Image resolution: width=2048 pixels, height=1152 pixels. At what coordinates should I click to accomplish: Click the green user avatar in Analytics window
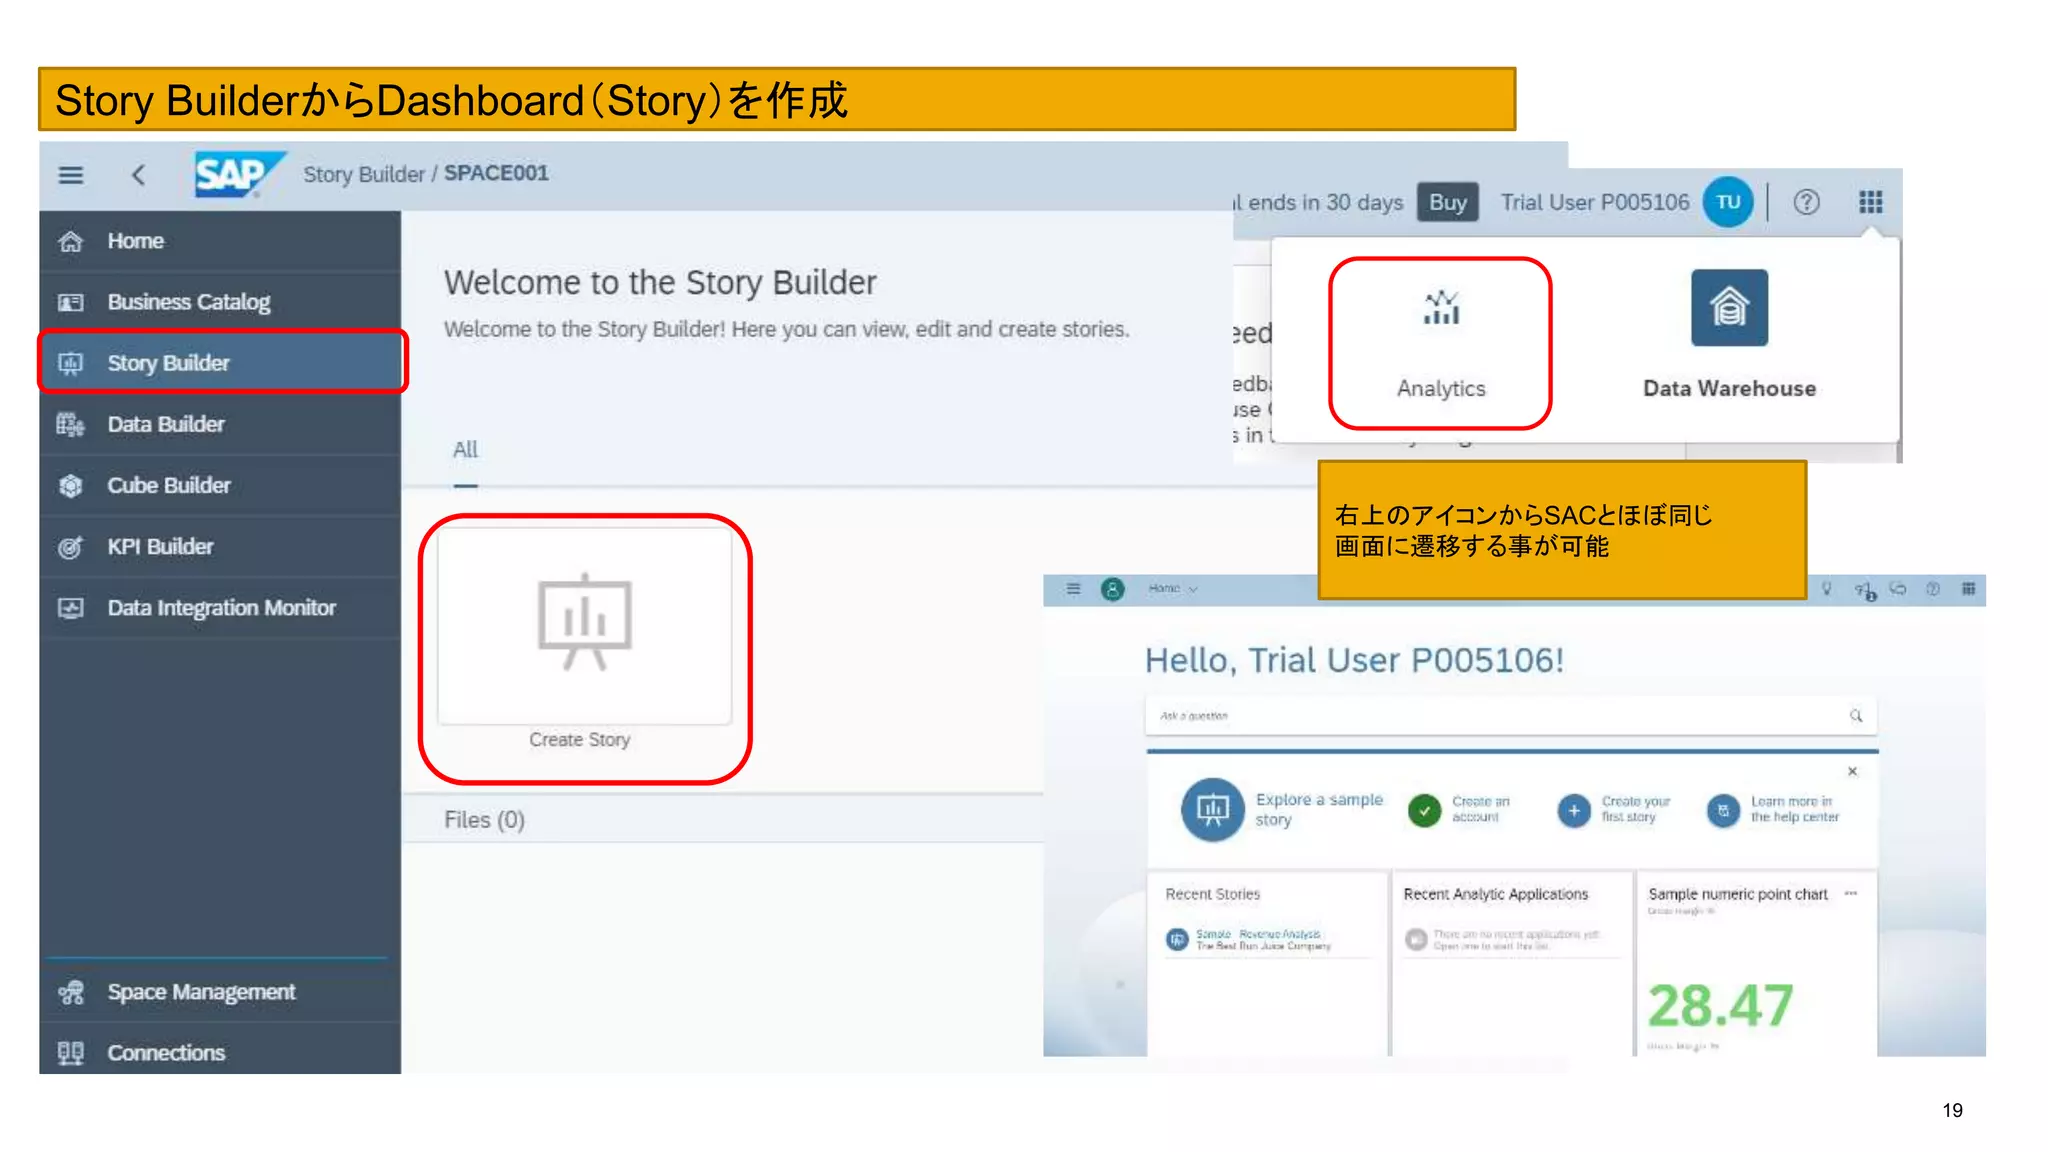coord(1112,589)
